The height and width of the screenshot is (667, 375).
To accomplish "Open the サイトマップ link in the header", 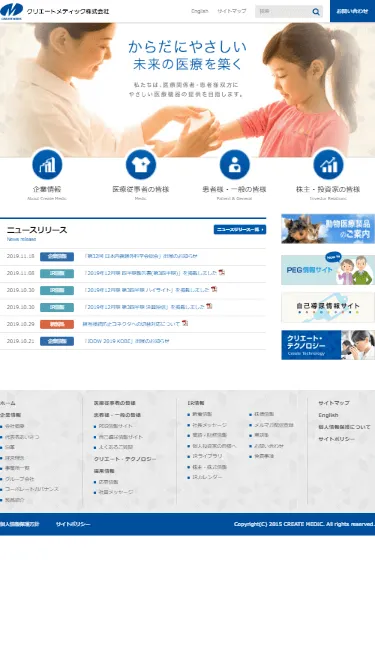I will [x=232, y=11].
